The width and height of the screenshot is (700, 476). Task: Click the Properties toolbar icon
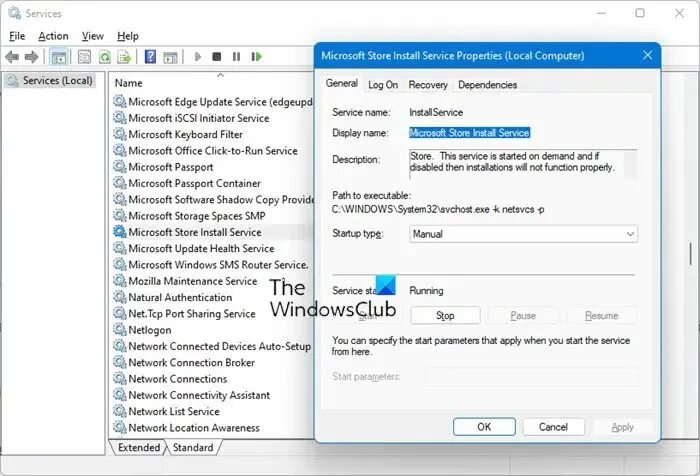[84, 57]
